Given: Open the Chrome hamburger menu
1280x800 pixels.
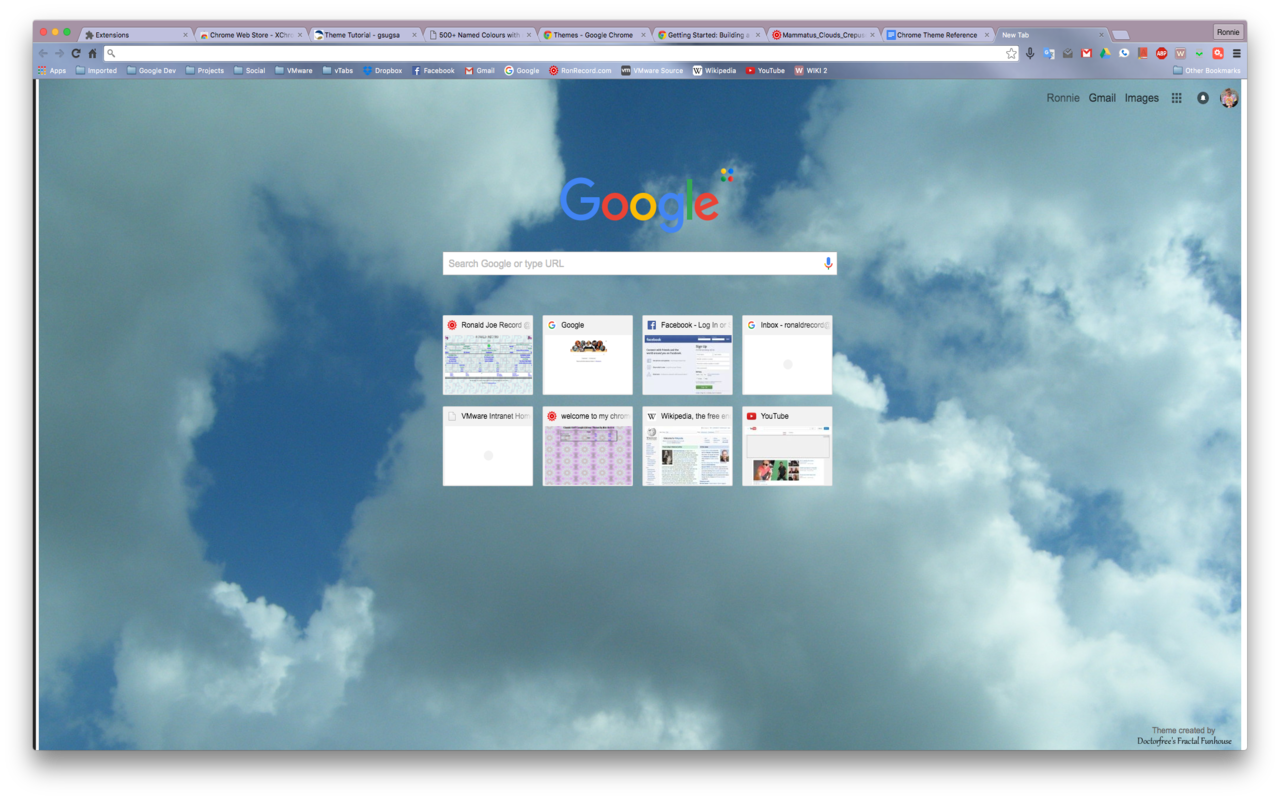Looking at the screenshot, I should click(1237, 53).
